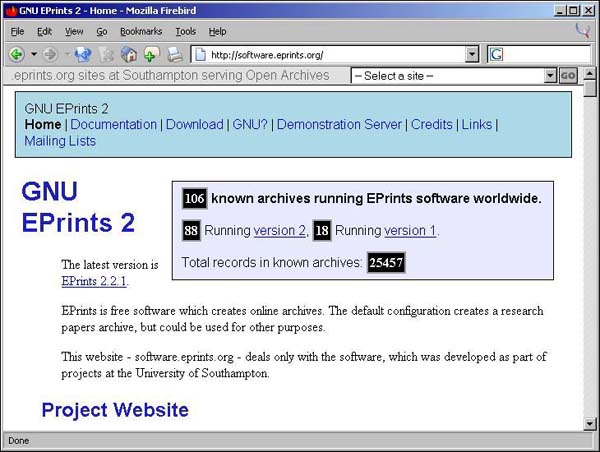Minimize the Firebird window
This screenshot has width=600, height=452.
(x=560, y=10)
